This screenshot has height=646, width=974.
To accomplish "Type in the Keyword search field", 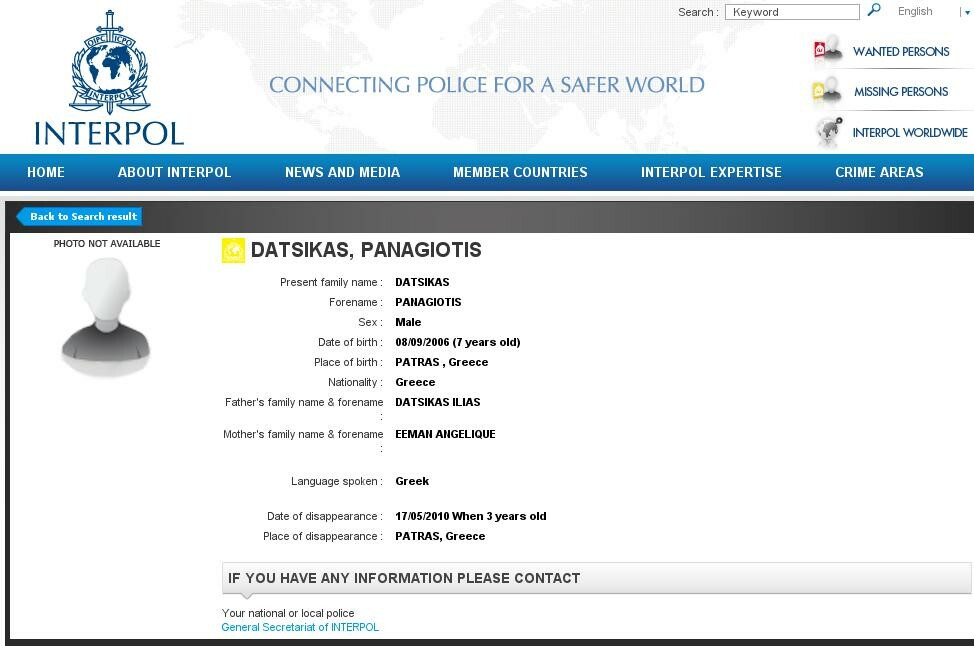I will coord(792,12).
